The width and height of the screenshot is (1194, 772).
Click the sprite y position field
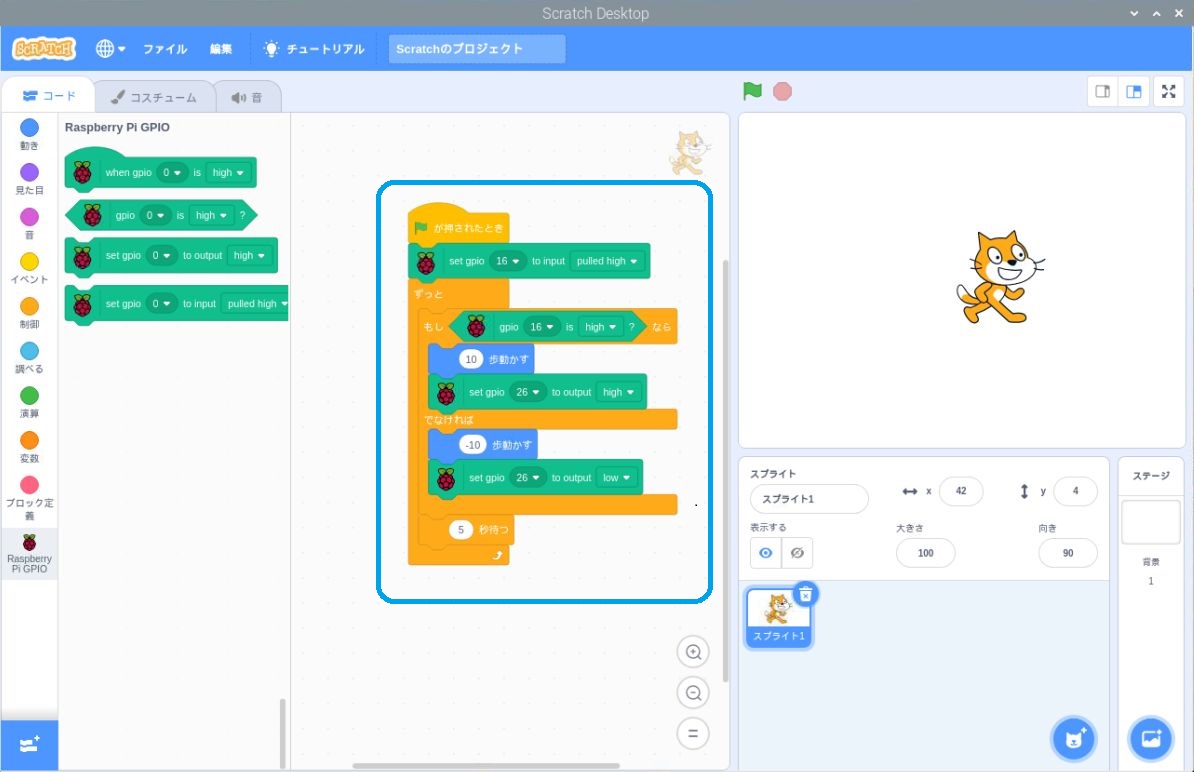coord(1075,491)
